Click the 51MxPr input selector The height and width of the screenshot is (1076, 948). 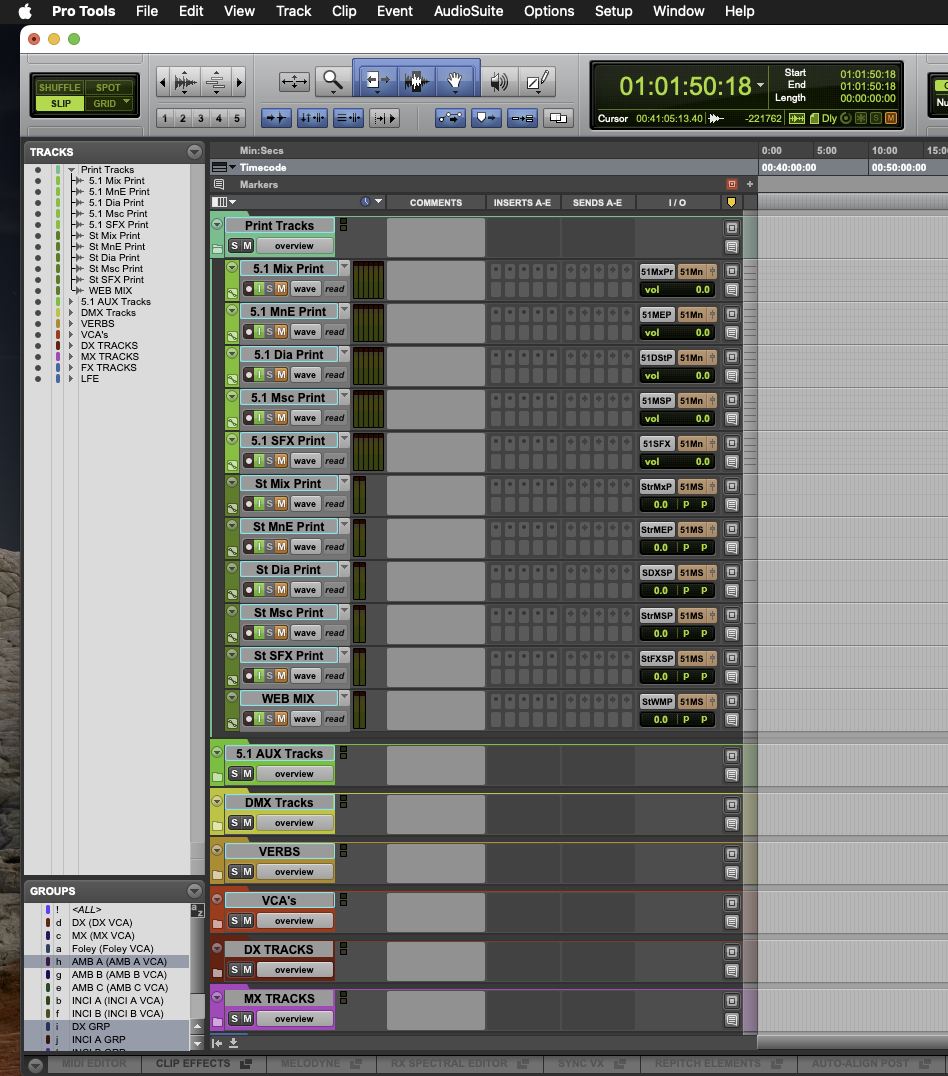coord(657,272)
